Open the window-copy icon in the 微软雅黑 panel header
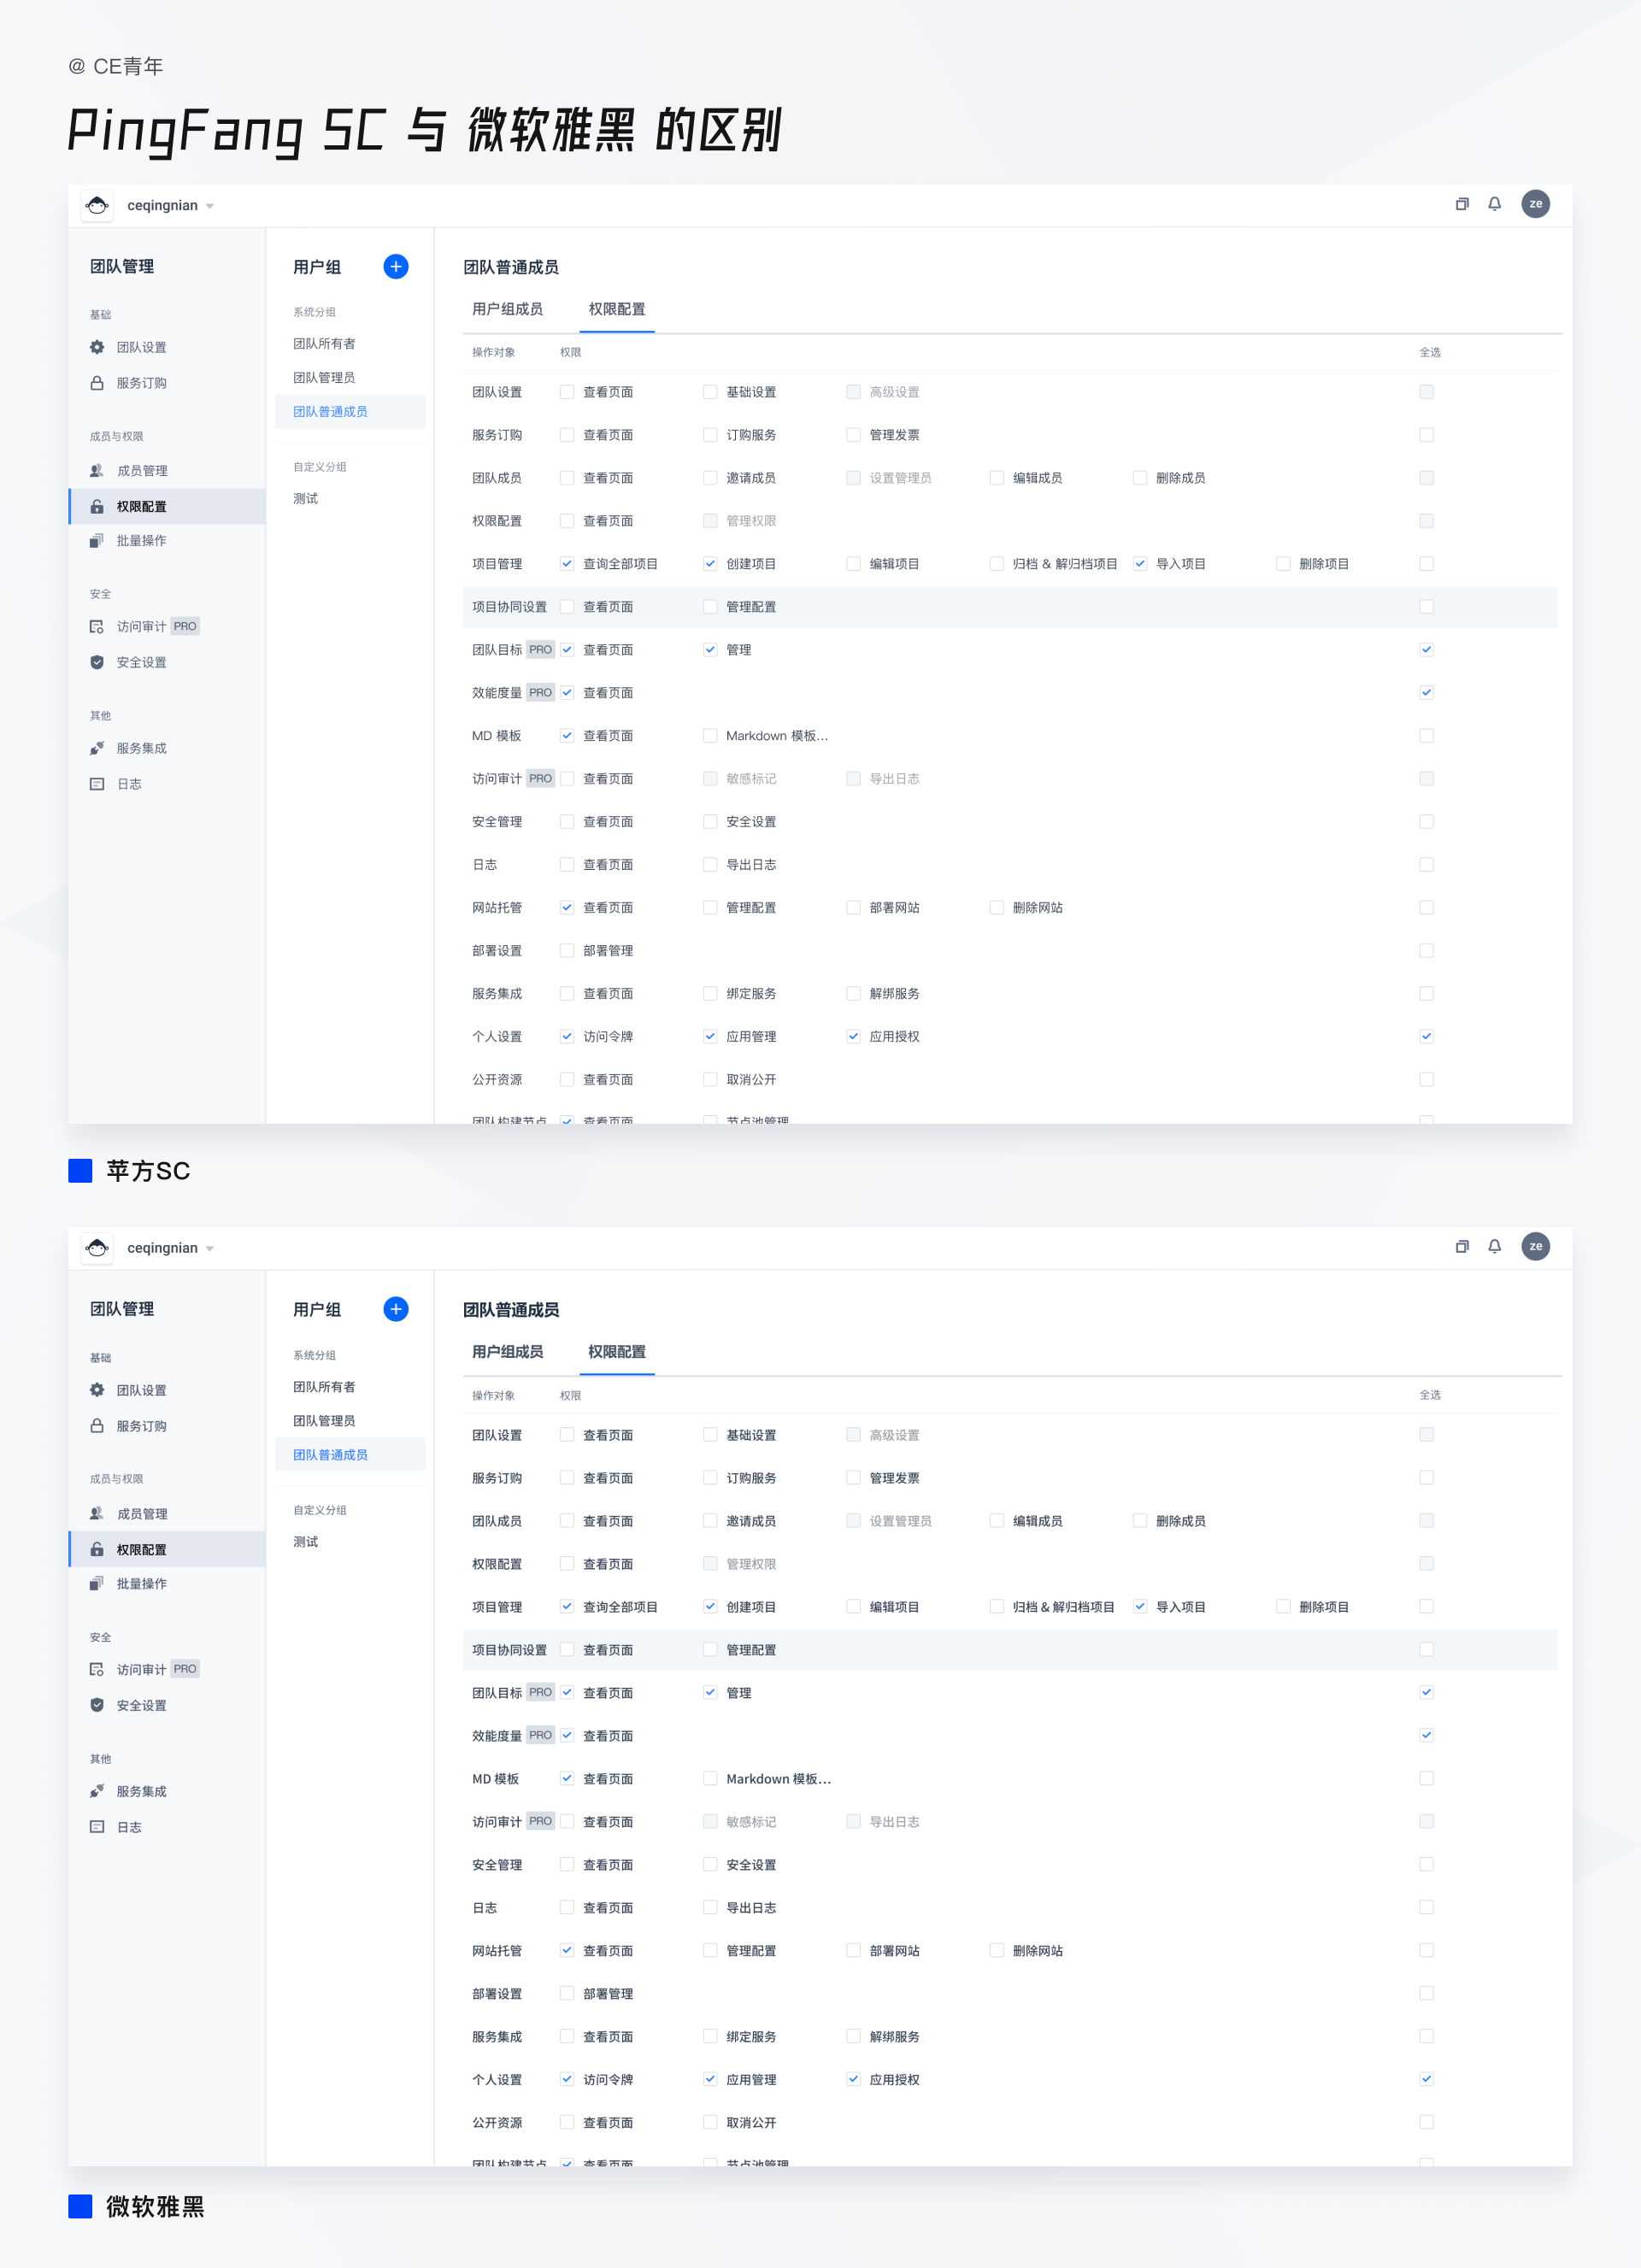 (x=1462, y=1246)
